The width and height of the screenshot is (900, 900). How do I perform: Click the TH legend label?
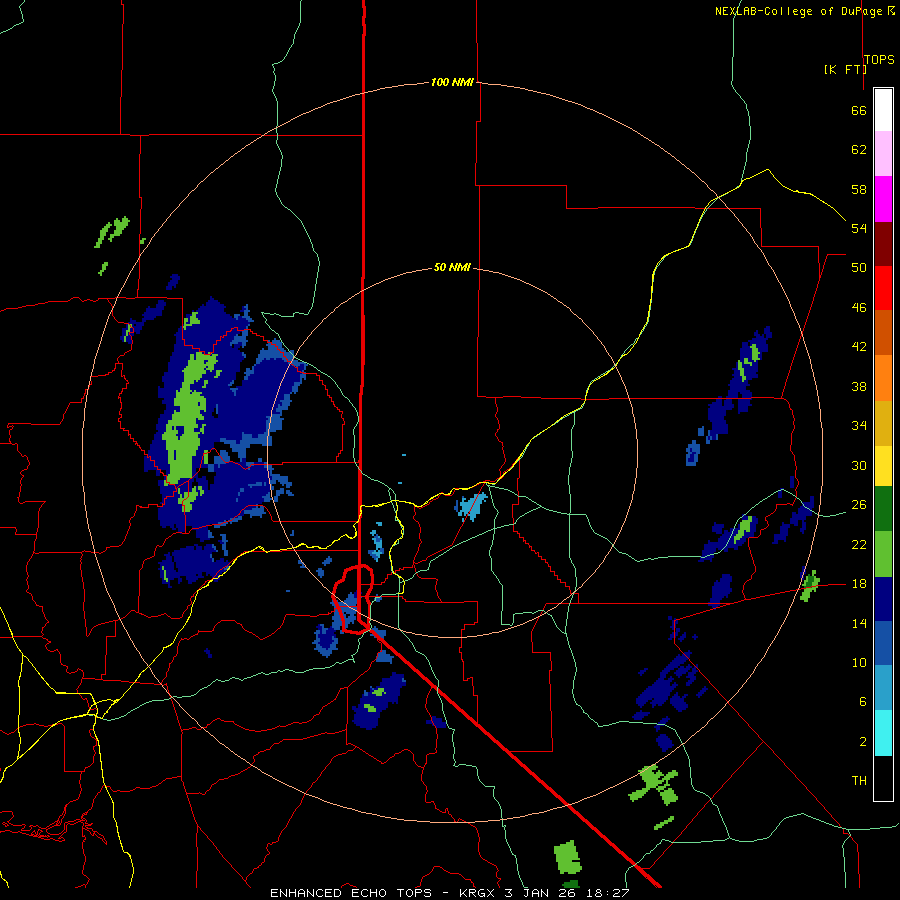859,781
